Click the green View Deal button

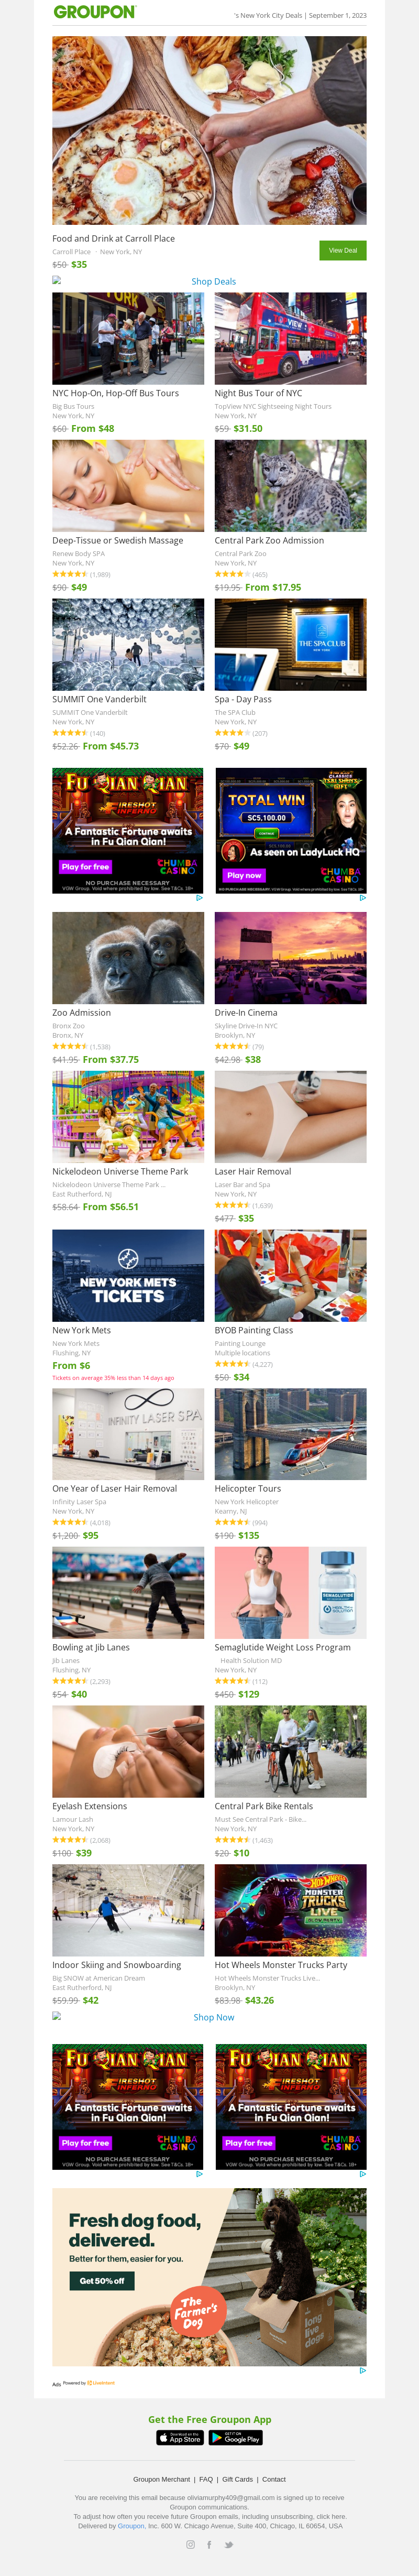(343, 251)
